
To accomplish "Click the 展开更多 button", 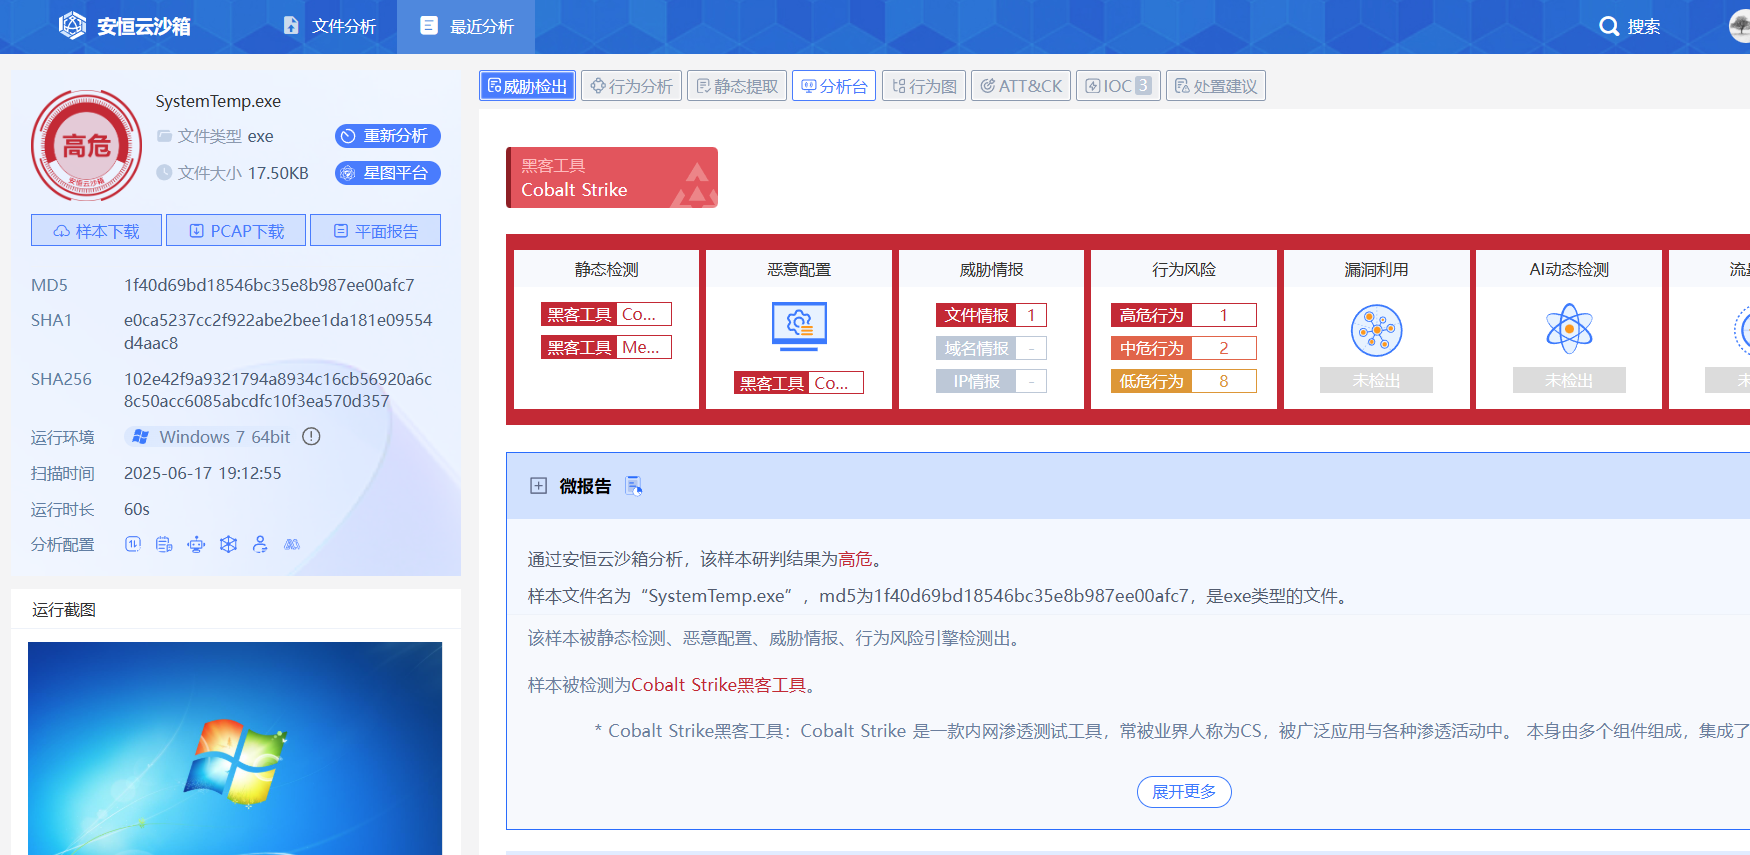I will pyautogui.click(x=1184, y=792).
